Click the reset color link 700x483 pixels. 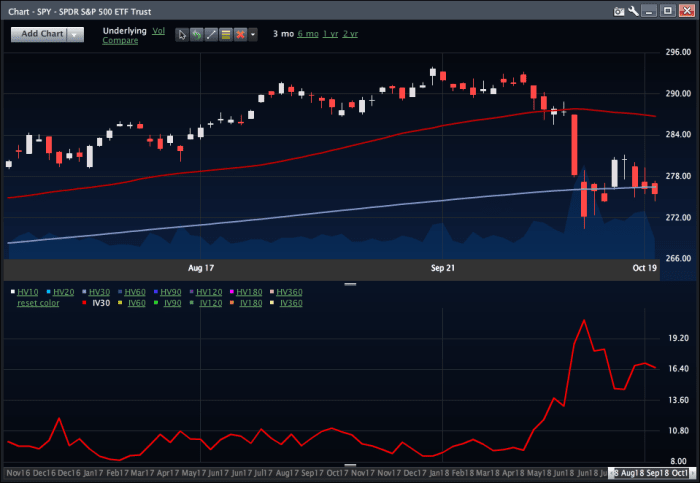click(39, 302)
